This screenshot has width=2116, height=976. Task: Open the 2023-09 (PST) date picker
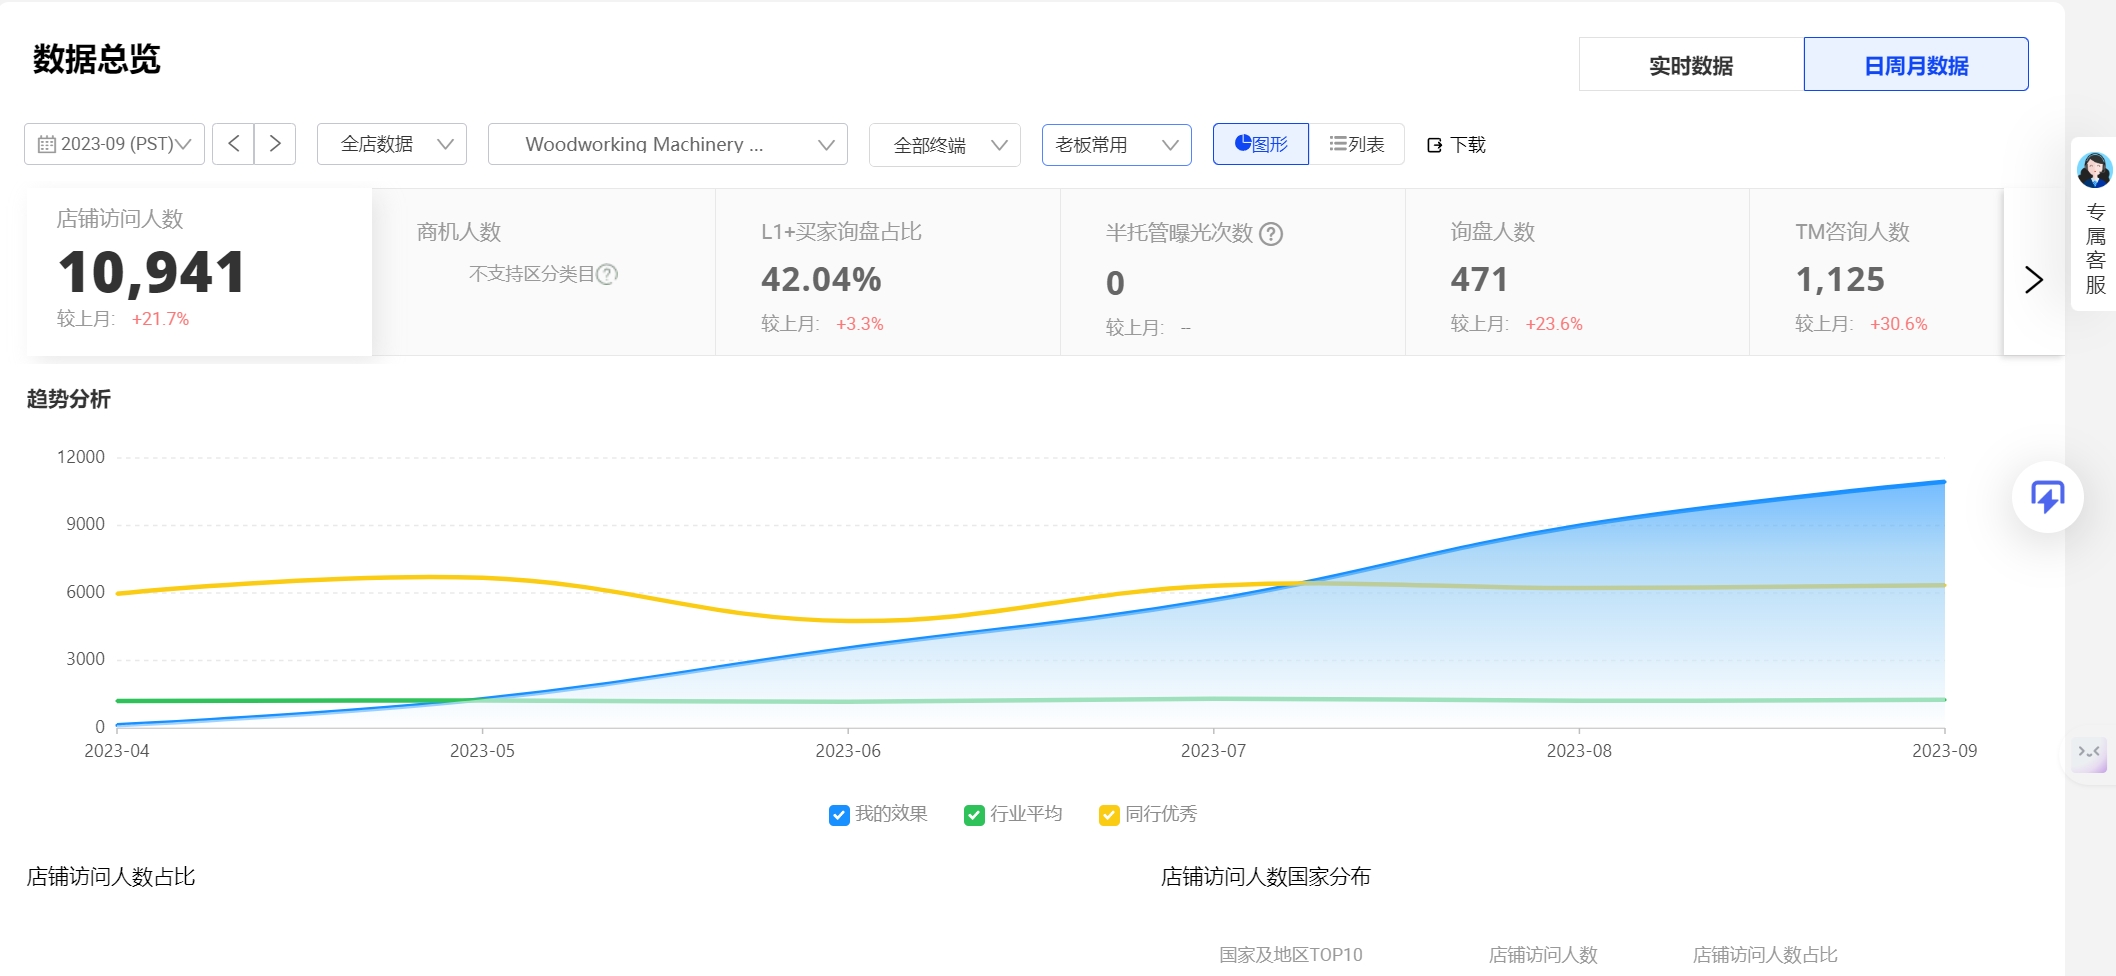tap(114, 144)
